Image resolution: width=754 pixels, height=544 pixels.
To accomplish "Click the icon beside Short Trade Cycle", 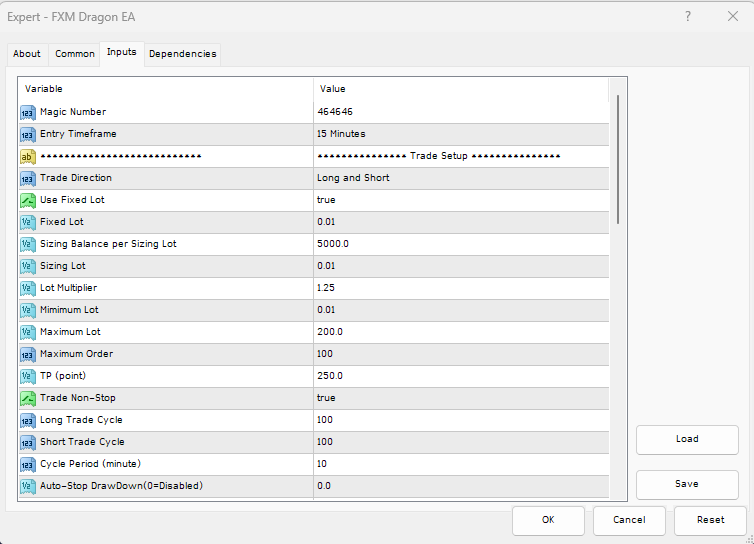I will point(28,443).
